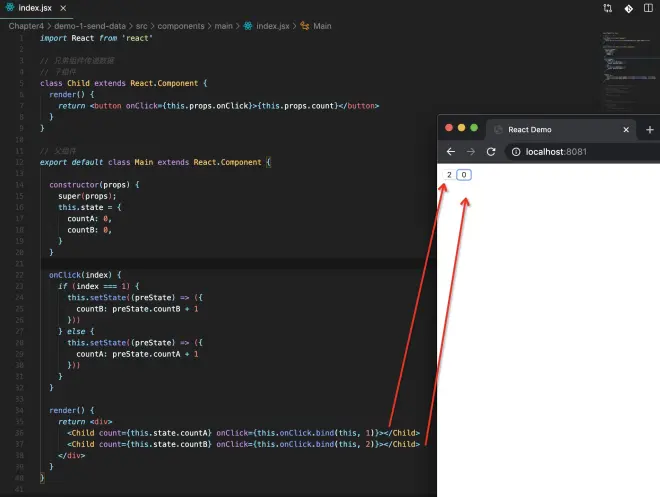Click the Child countA JSX line
Viewport: 660px width, 497px height.
[243, 433]
